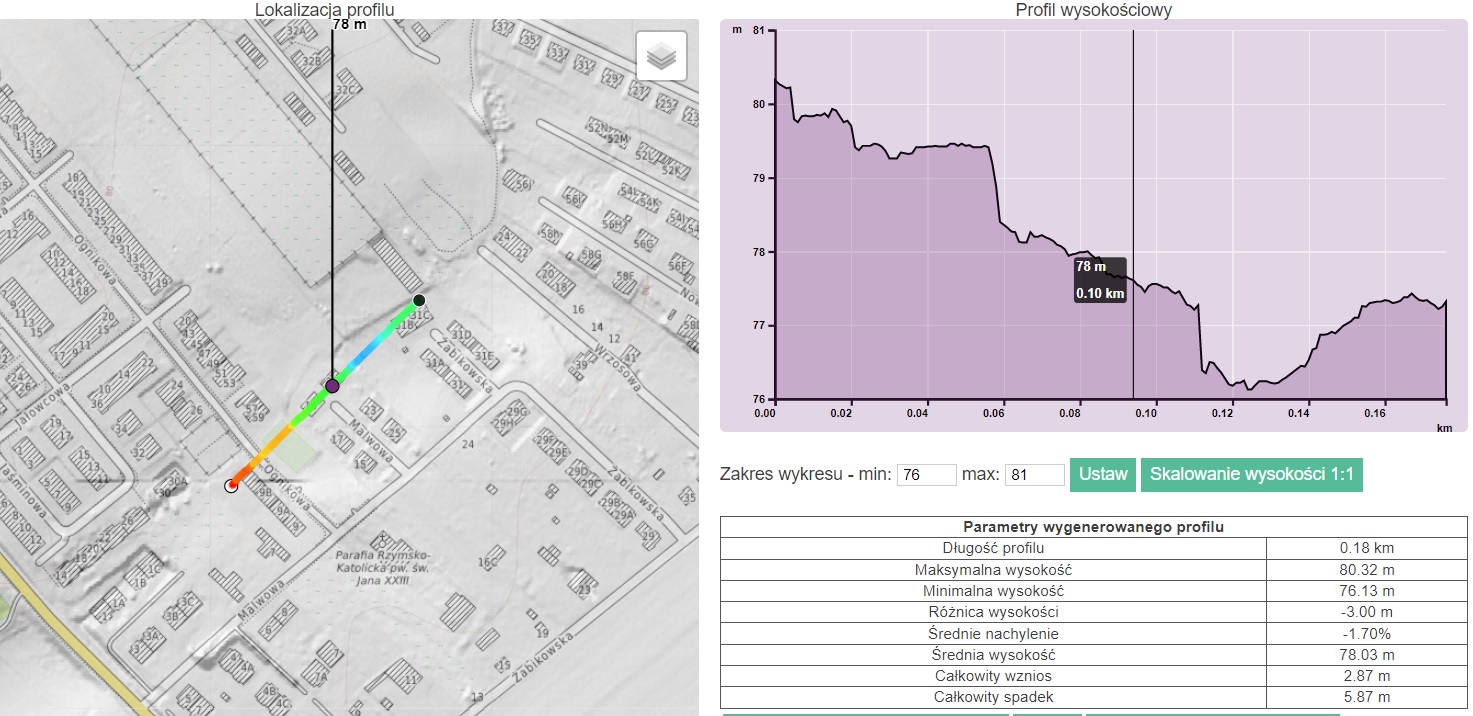This screenshot has height=716, width=1473.
Task: Select the Średnie nachylenie row
Action: pos(1093,633)
